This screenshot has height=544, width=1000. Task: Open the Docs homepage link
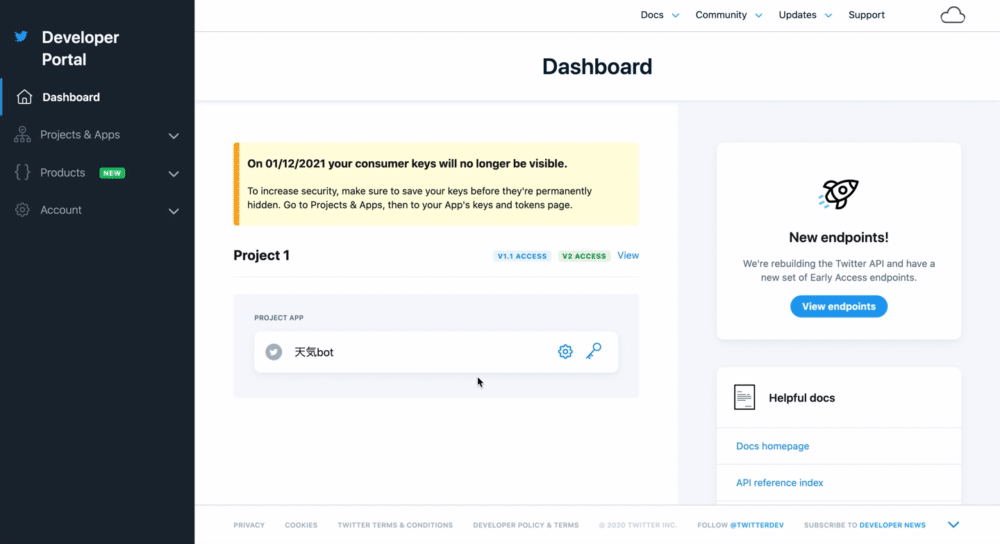tap(772, 446)
